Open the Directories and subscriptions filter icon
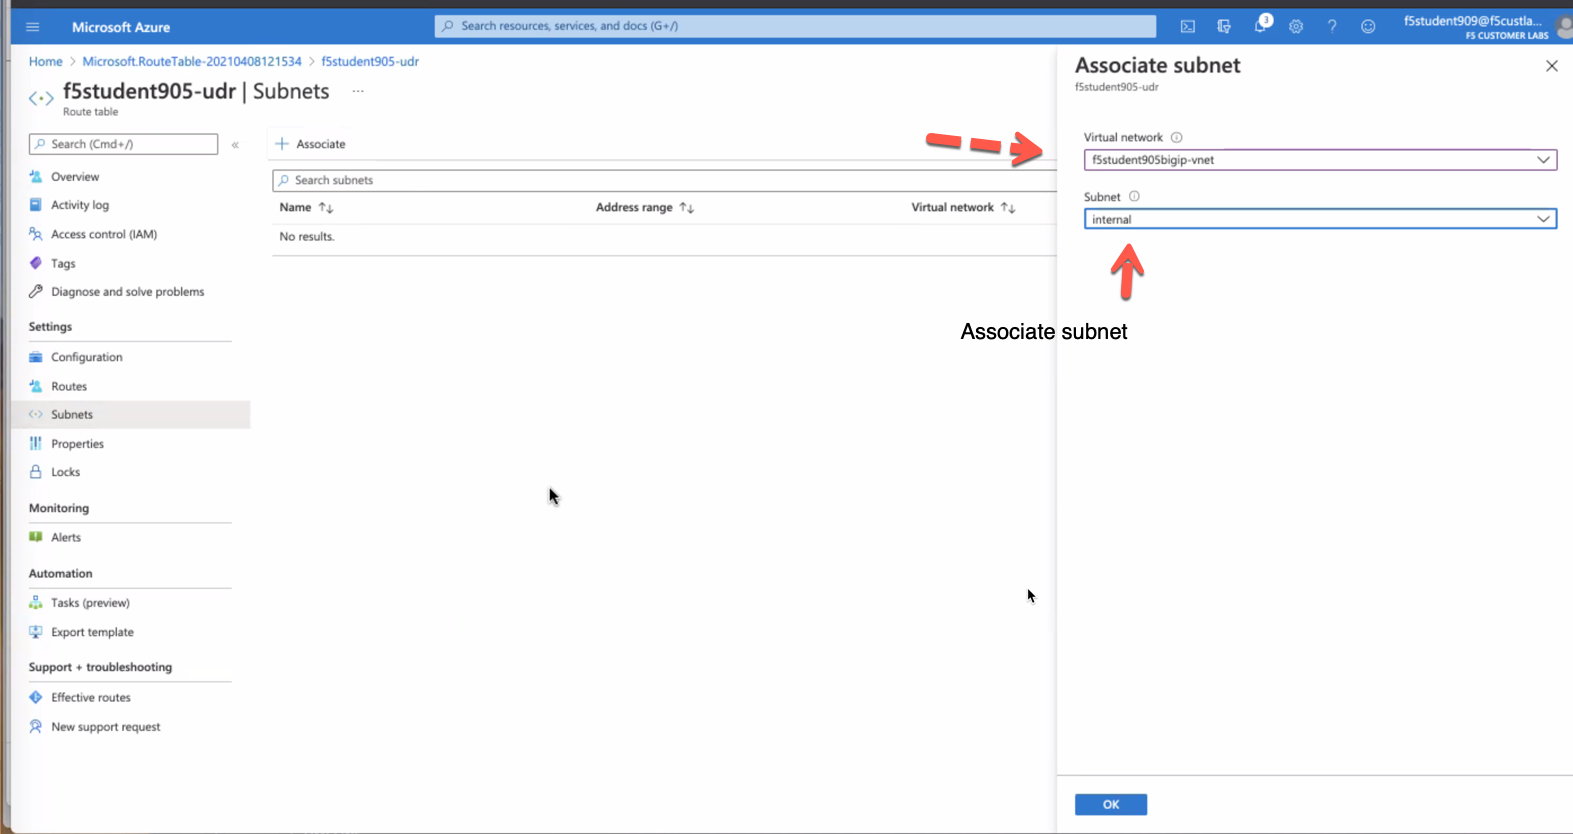 1224,27
